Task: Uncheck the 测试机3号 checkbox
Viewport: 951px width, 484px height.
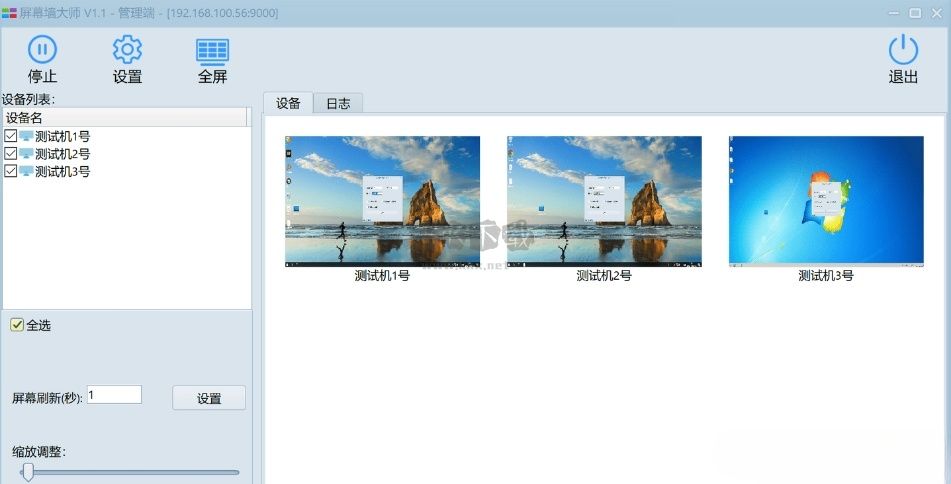Action: (x=10, y=171)
